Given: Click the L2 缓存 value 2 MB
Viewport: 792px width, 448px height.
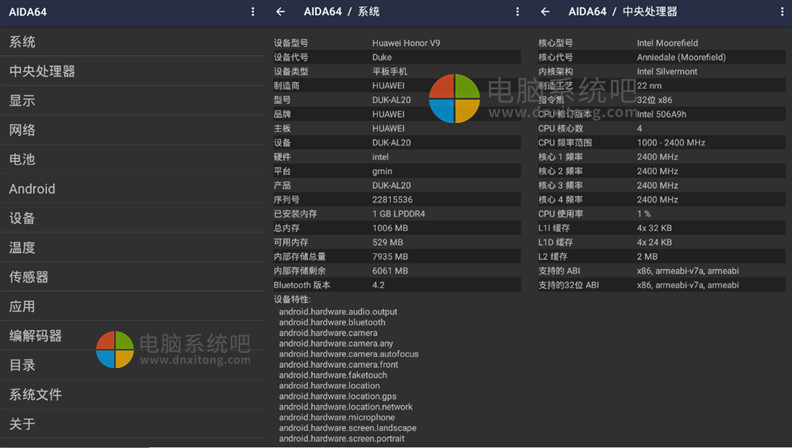Looking at the screenshot, I should (x=647, y=257).
